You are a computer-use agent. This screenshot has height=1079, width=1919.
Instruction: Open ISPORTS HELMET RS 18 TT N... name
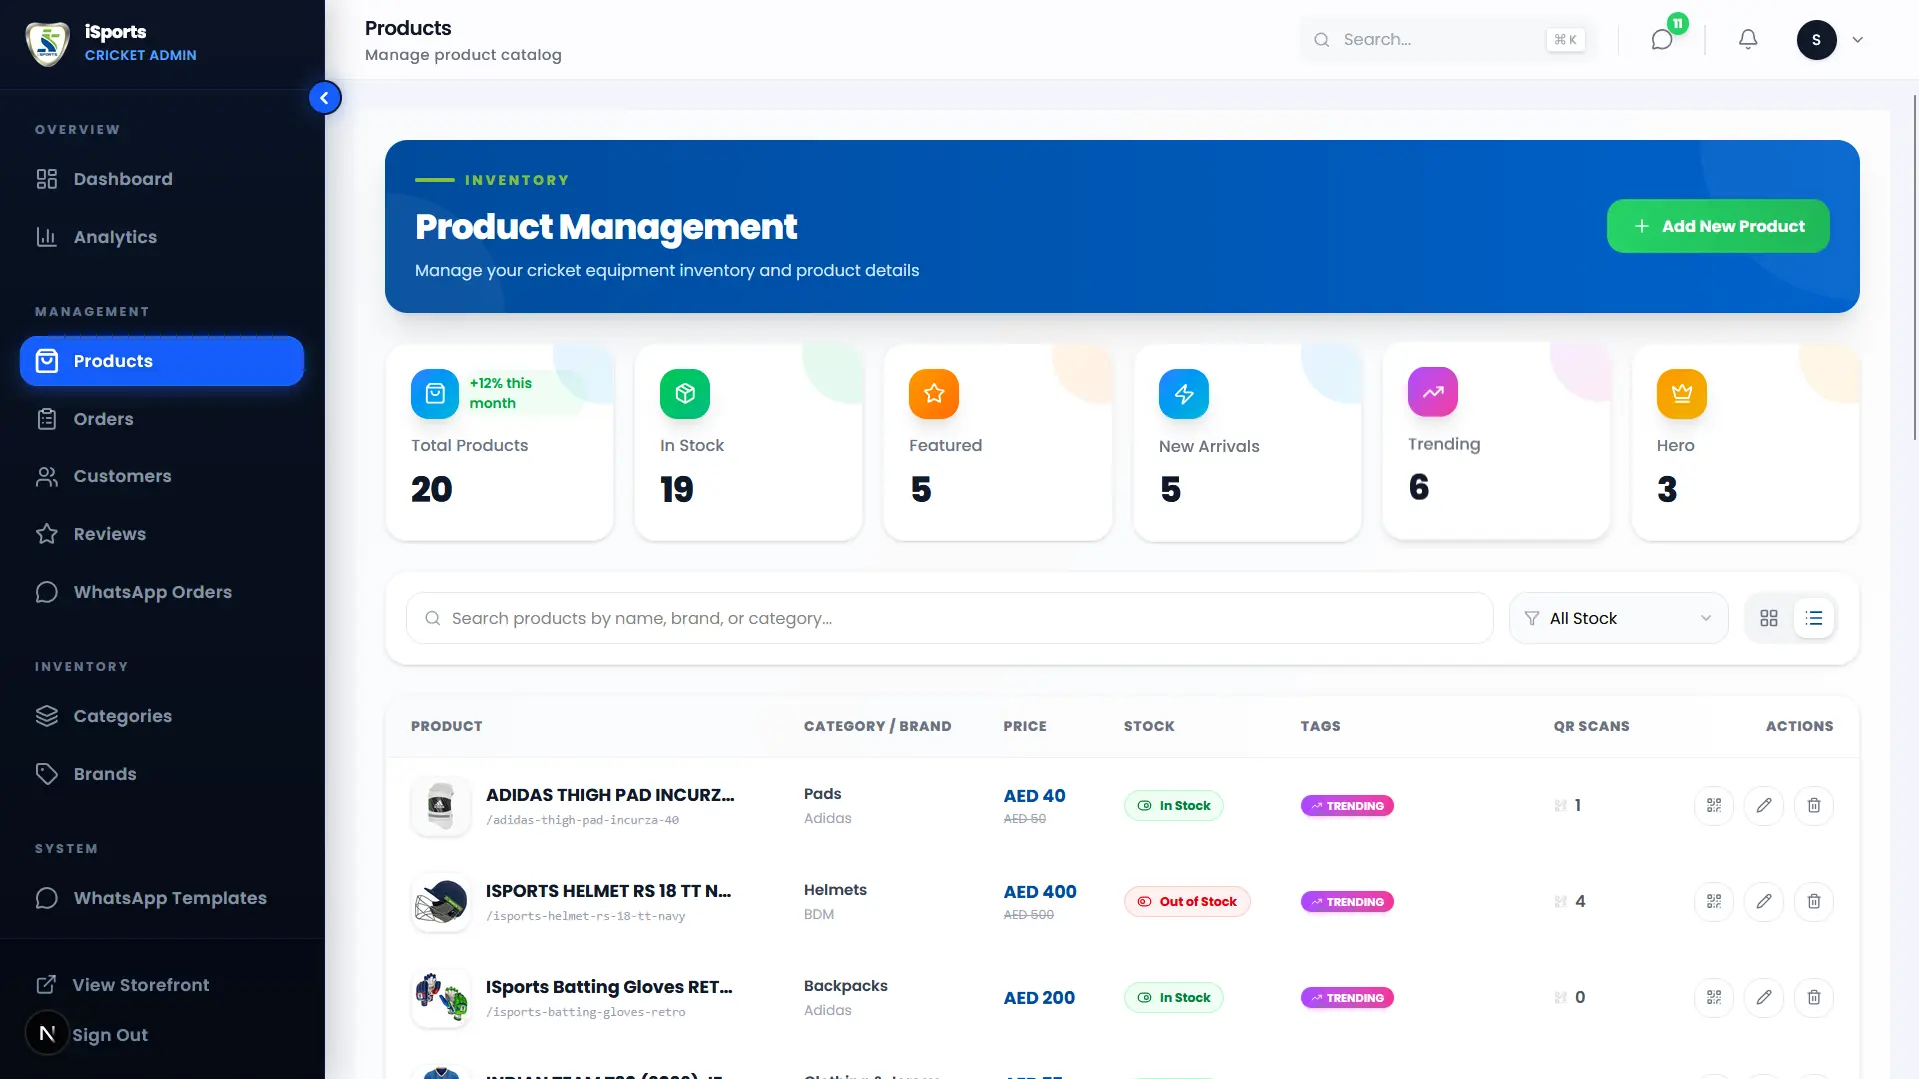(608, 891)
